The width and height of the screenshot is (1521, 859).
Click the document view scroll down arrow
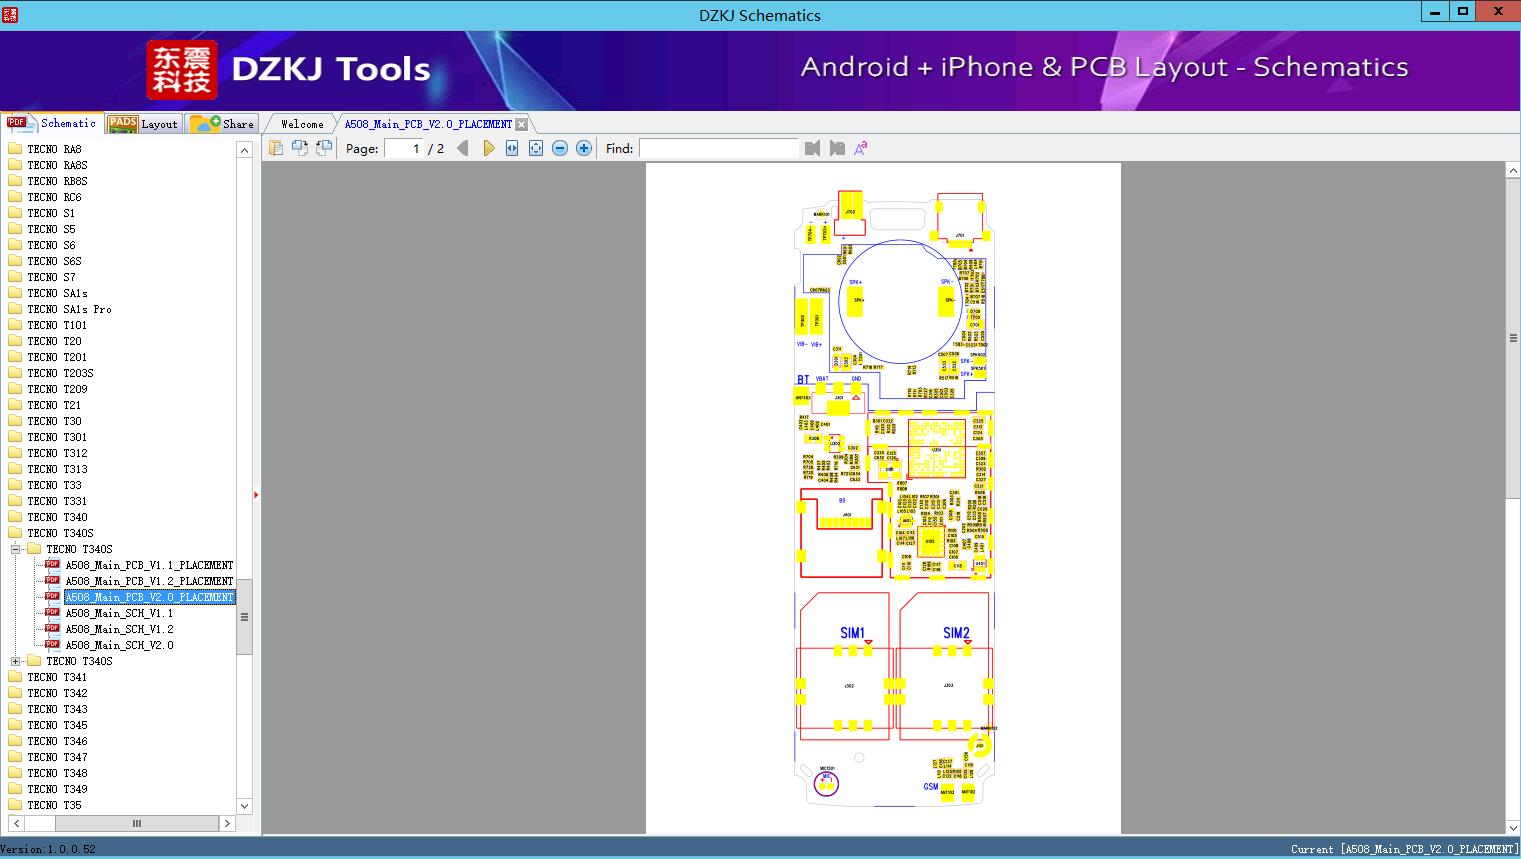1513,827
